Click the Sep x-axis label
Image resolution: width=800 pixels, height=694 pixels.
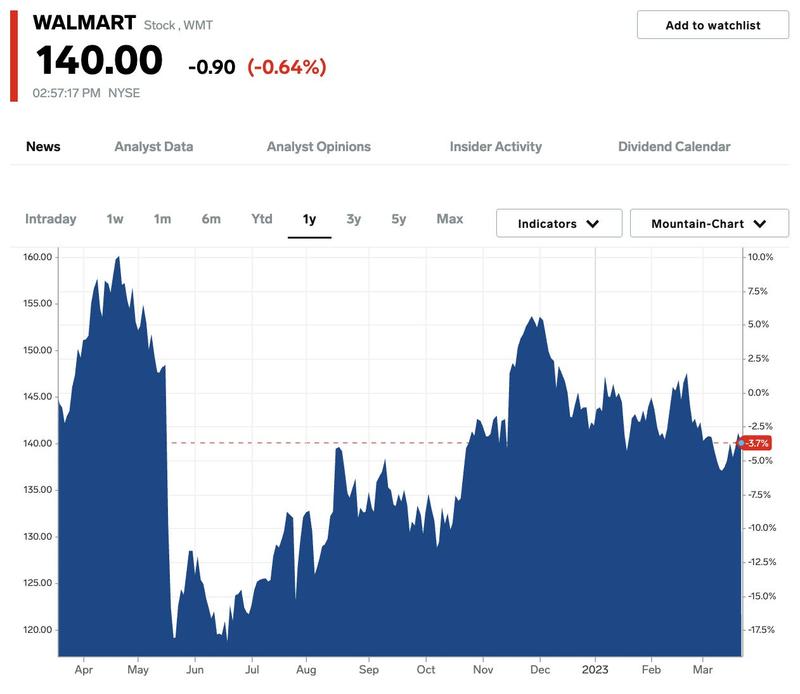368,670
